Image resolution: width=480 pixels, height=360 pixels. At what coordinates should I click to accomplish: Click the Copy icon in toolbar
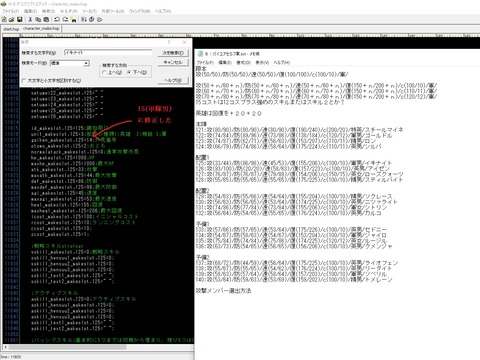[38, 20]
